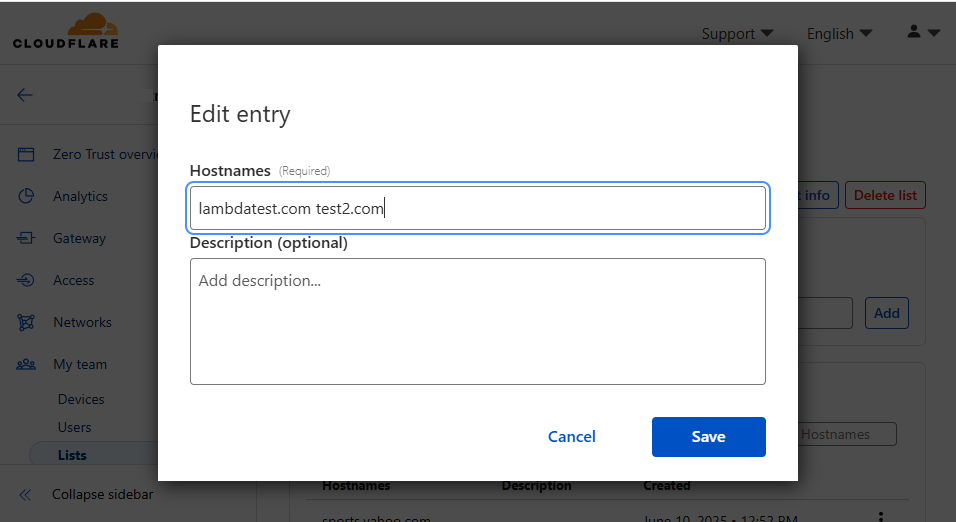Cancel the Edit entry dialog

[572, 437]
